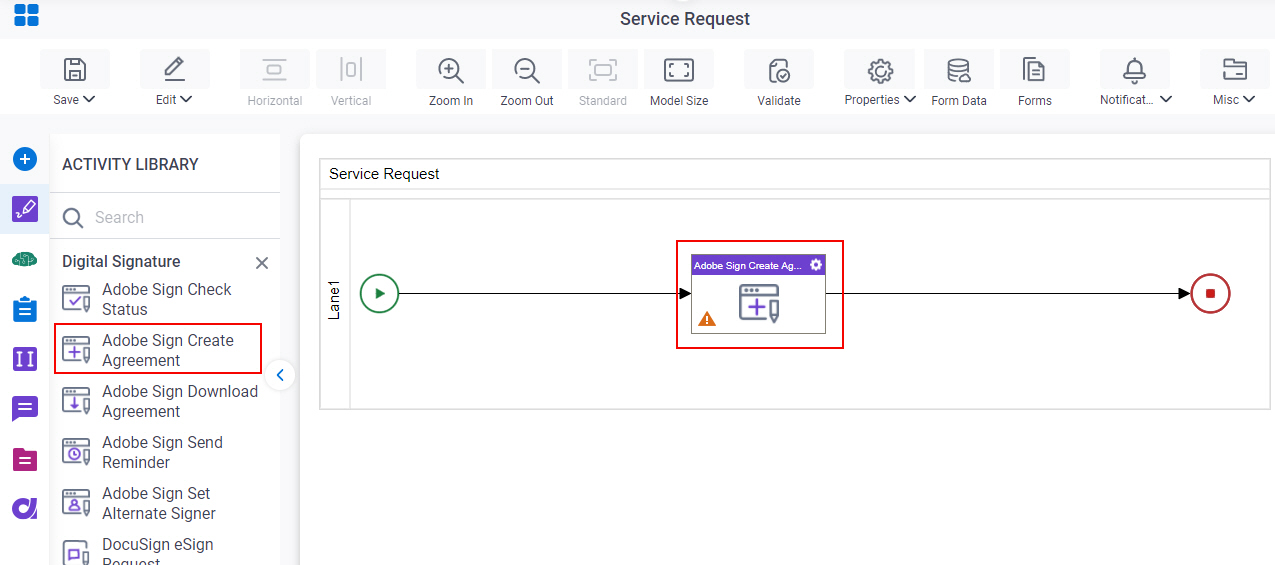Open the green brain-shaped sidebar icon
The height and width of the screenshot is (565, 1275).
coord(25,259)
